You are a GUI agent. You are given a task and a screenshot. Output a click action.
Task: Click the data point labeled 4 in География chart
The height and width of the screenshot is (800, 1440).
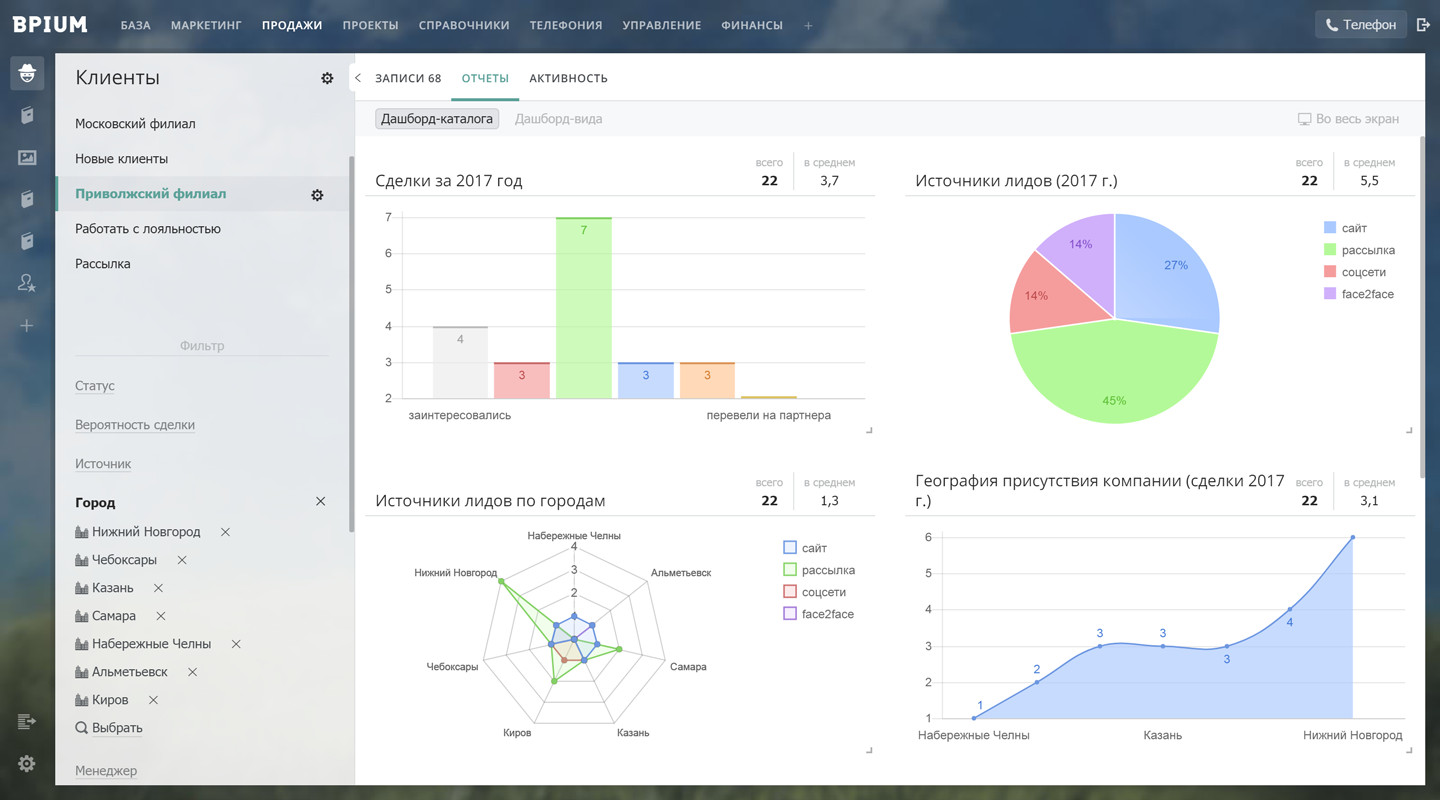pyautogui.click(x=1290, y=609)
